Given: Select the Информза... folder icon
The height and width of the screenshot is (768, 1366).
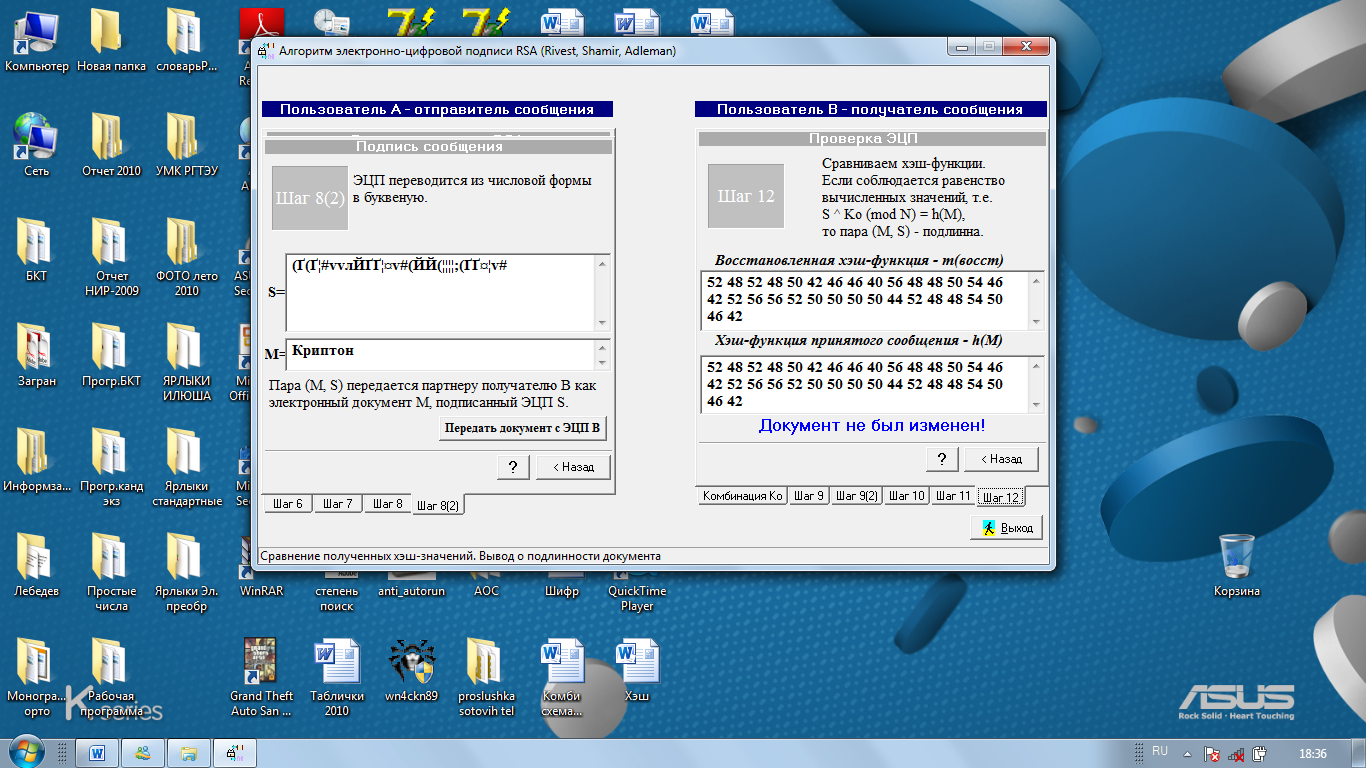Looking at the screenshot, I should point(37,460).
